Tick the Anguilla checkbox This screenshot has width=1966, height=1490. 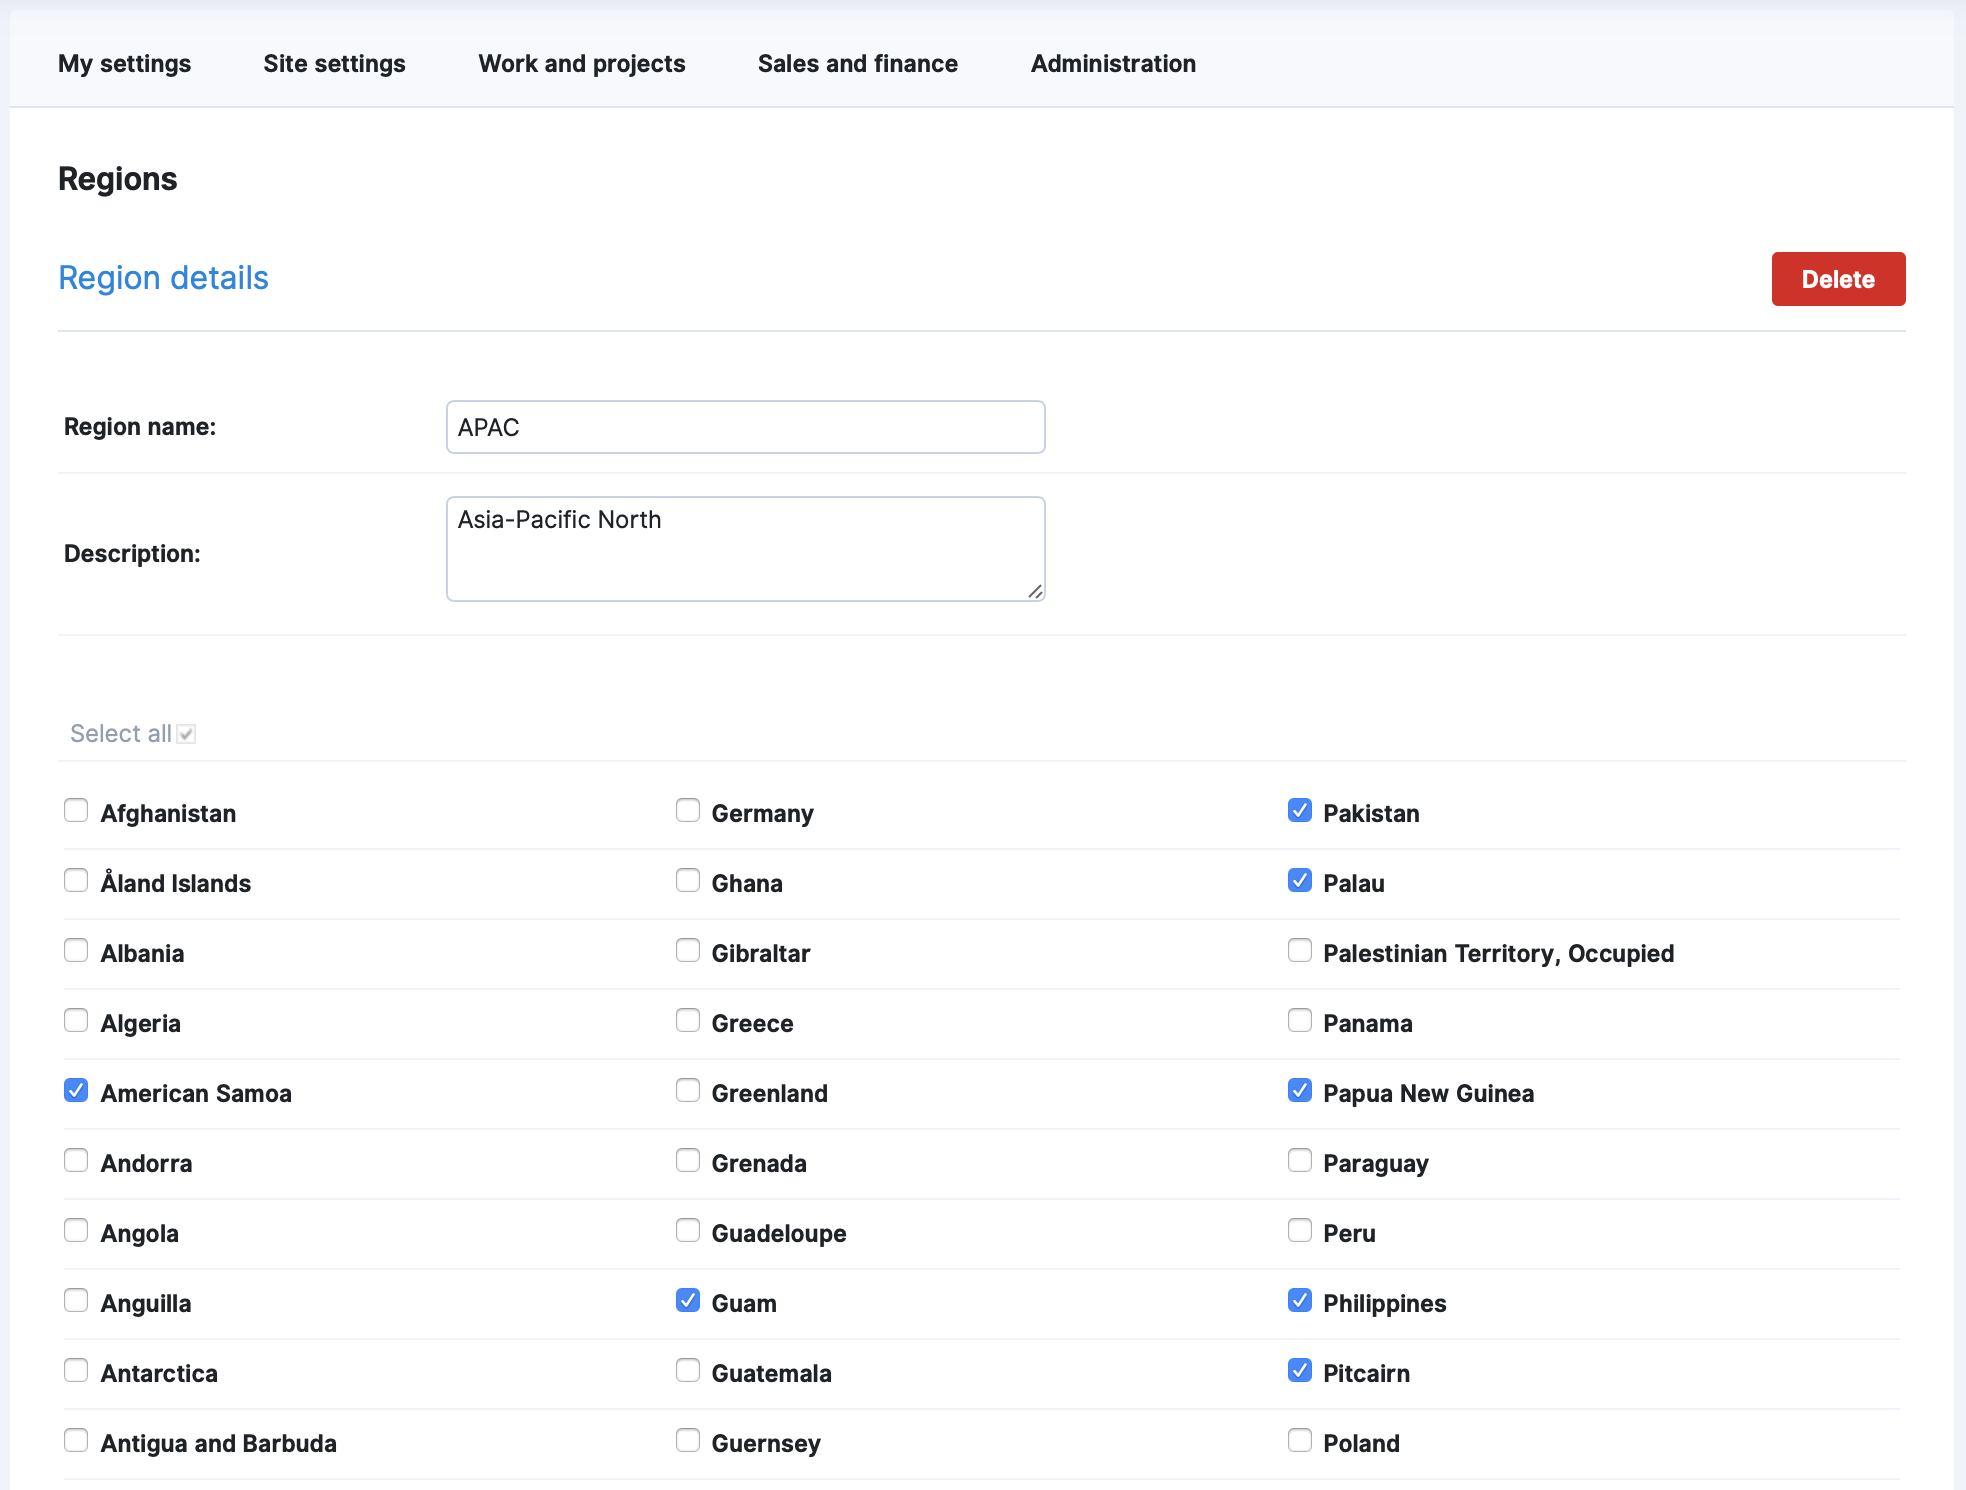pos(76,1300)
